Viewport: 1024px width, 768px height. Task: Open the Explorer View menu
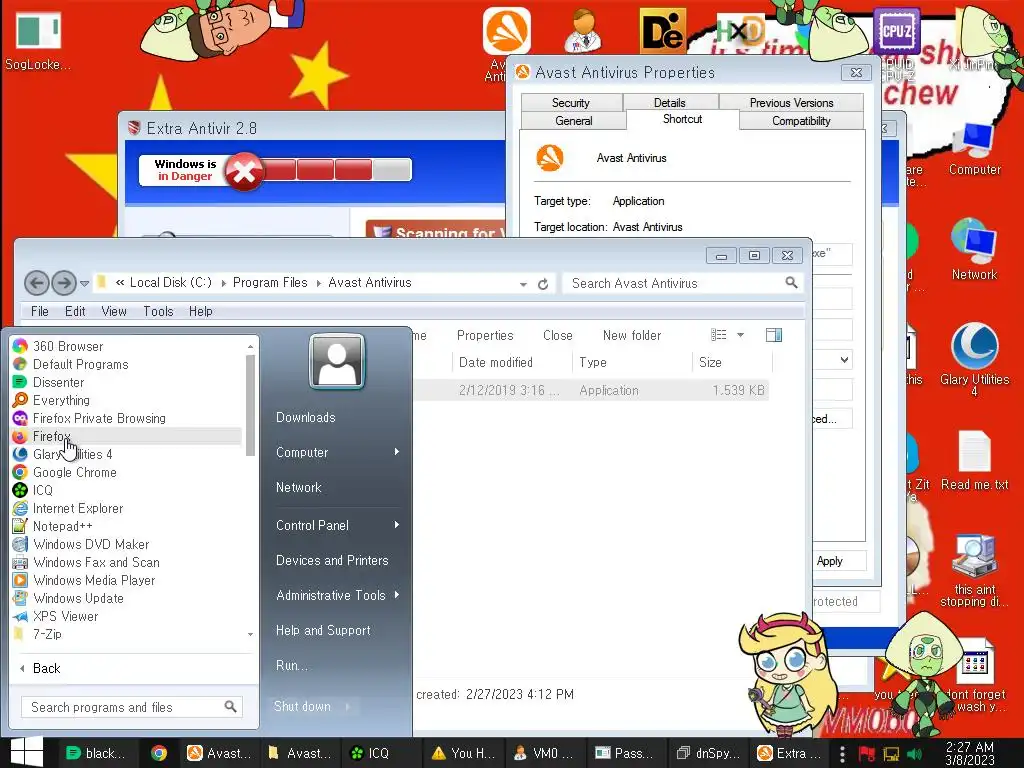click(114, 312)
